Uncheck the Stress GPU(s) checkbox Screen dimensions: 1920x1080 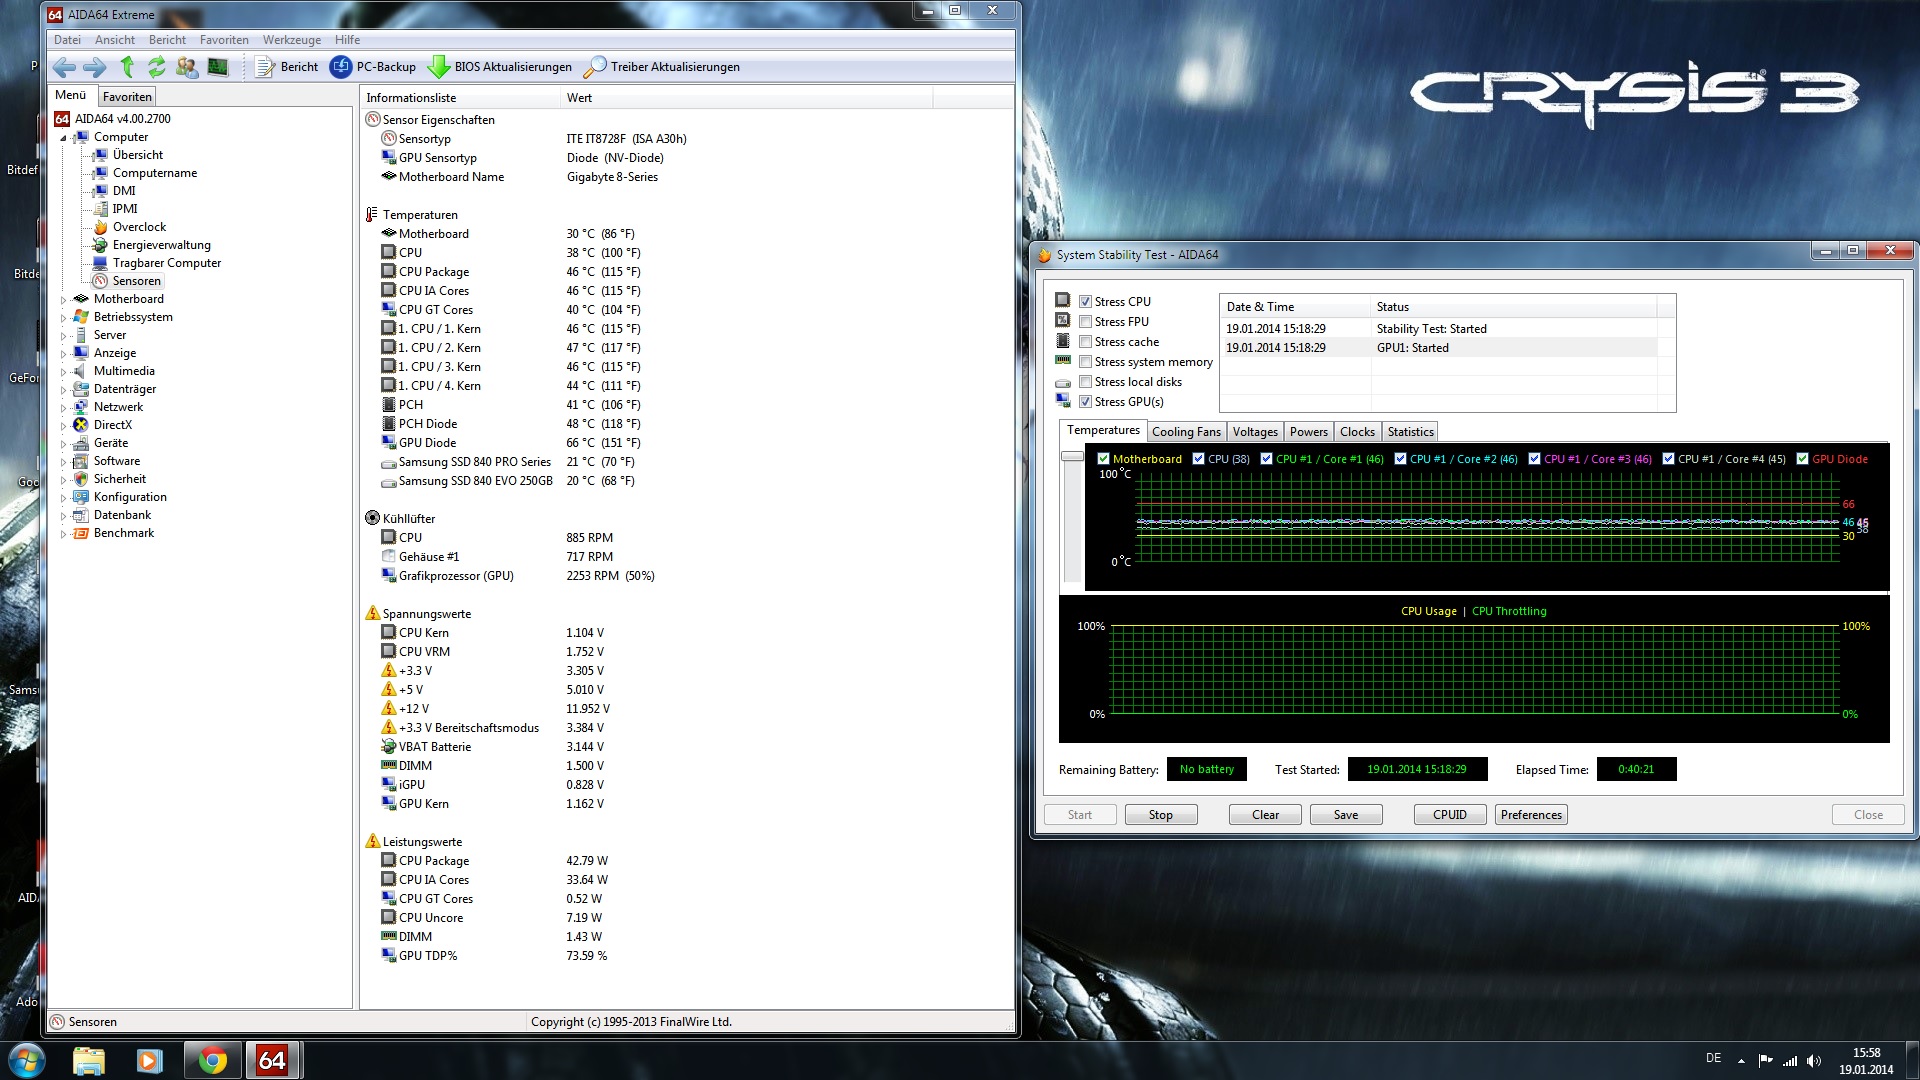click(x=1085, y=402)
